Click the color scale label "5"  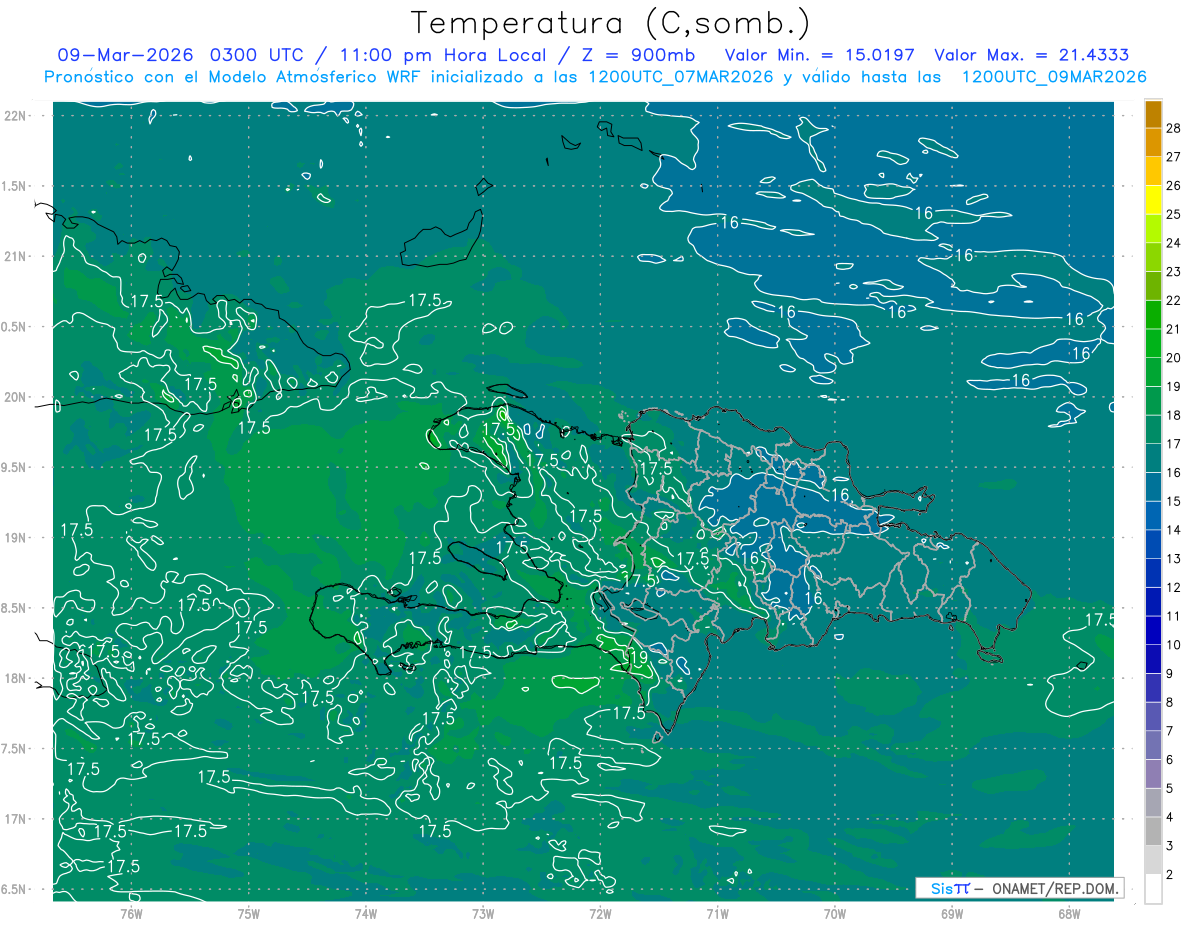pos(1170,789)
